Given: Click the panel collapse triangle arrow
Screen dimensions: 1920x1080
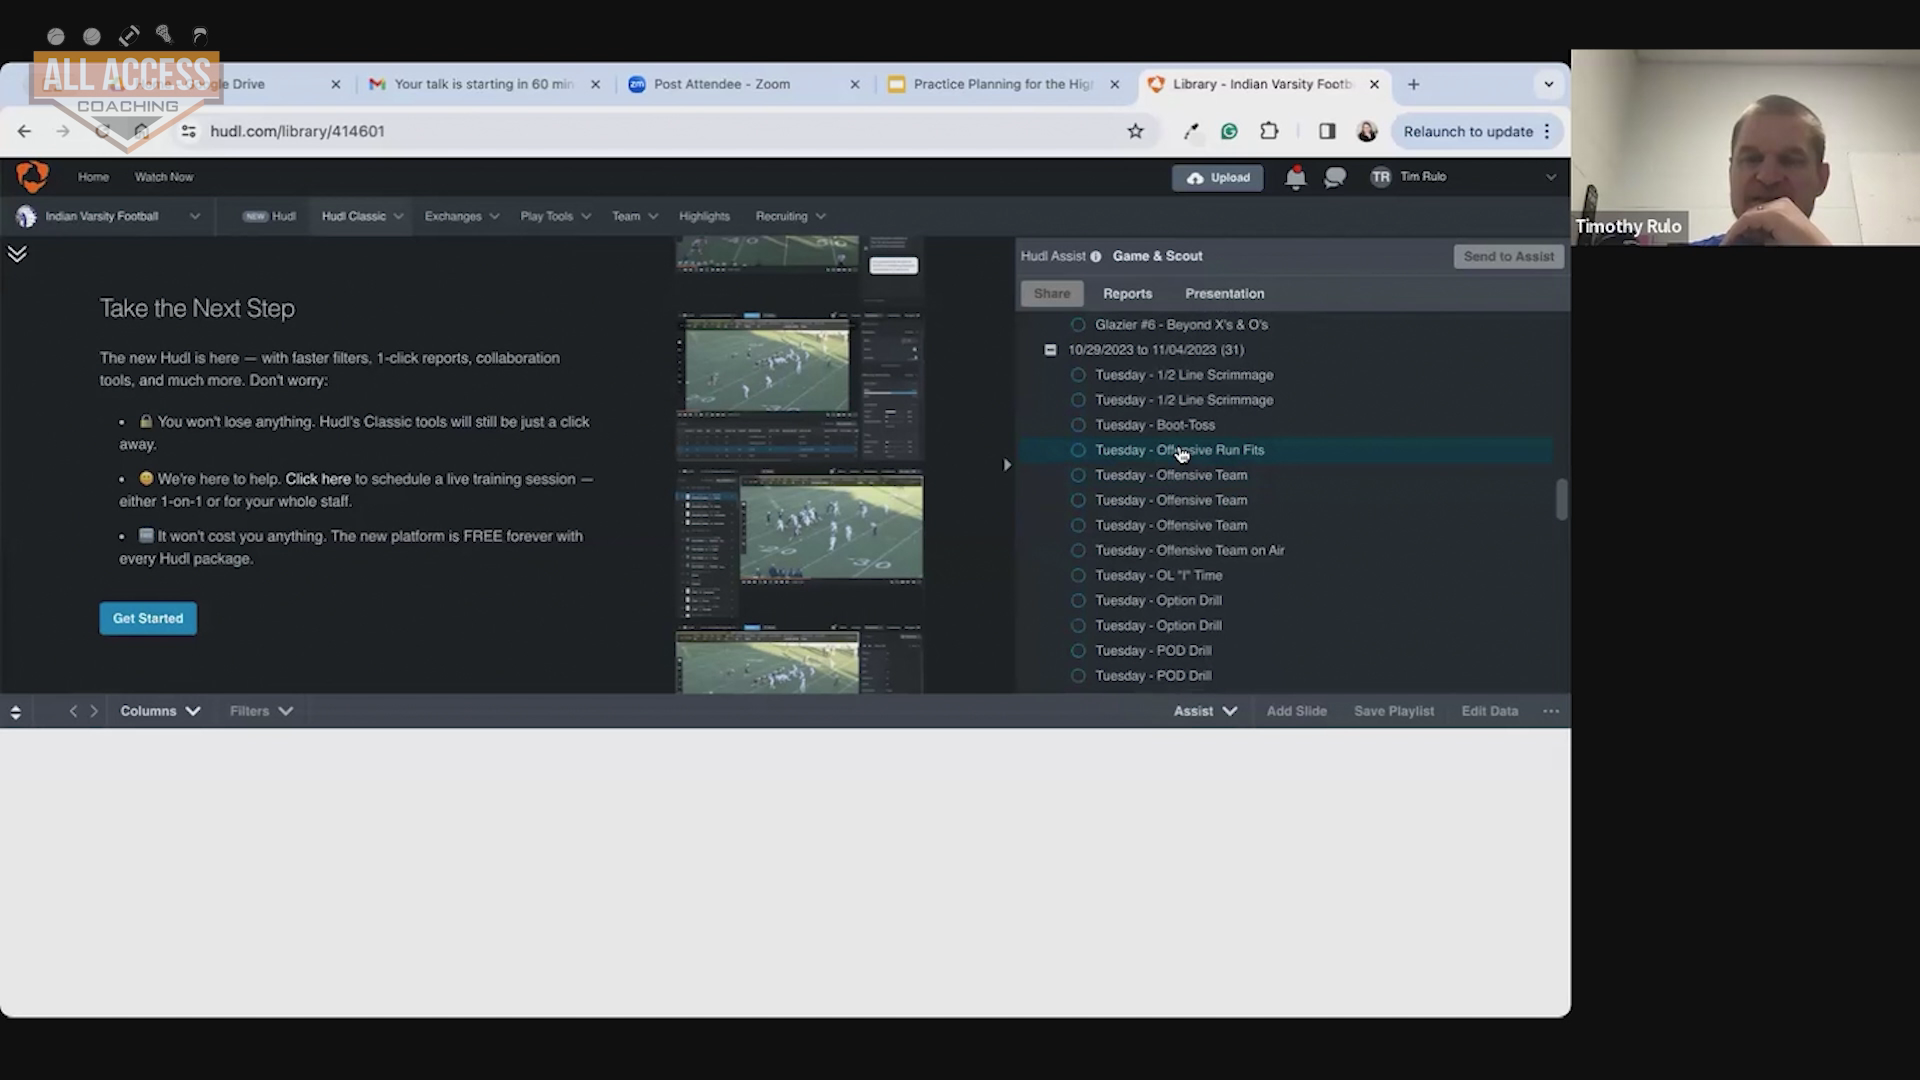Looking at the screenshot, I should pyautogui.click(x=1007, y=465).
